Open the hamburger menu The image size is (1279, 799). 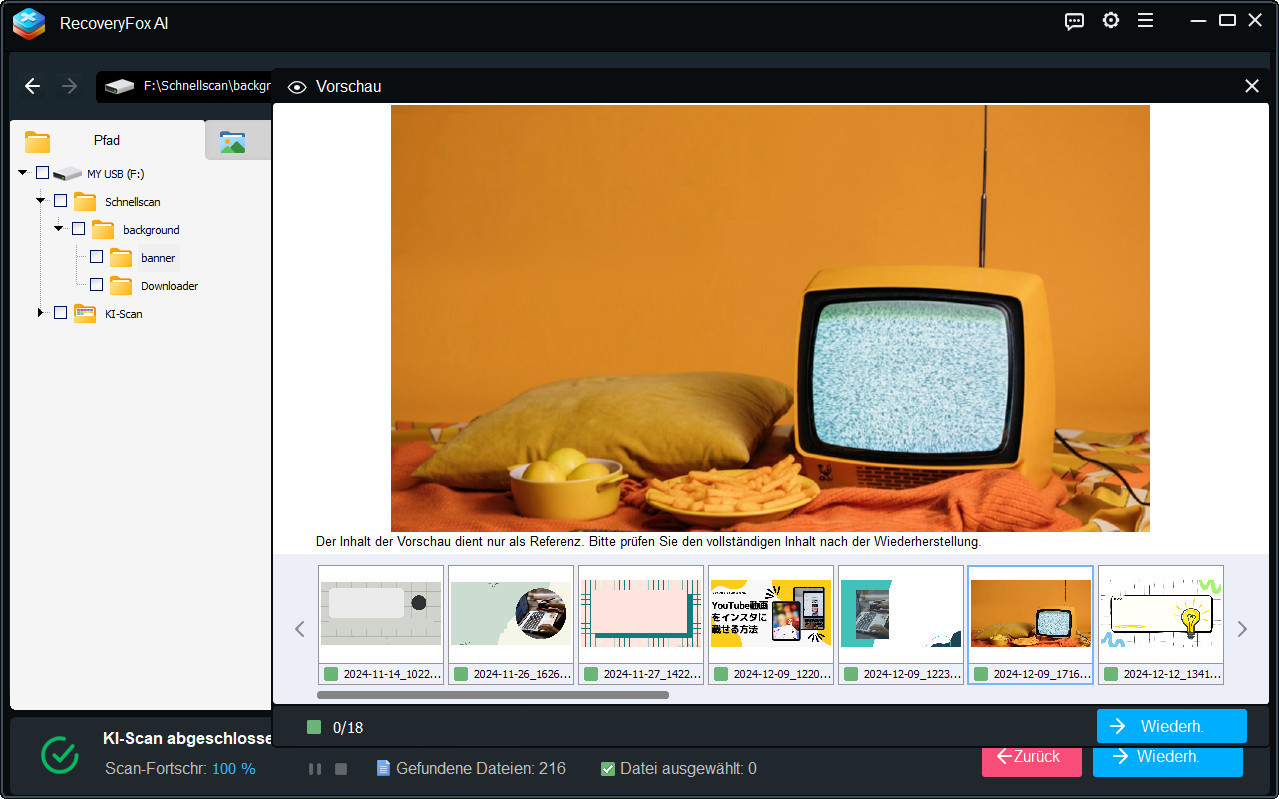pos(1145,21)
